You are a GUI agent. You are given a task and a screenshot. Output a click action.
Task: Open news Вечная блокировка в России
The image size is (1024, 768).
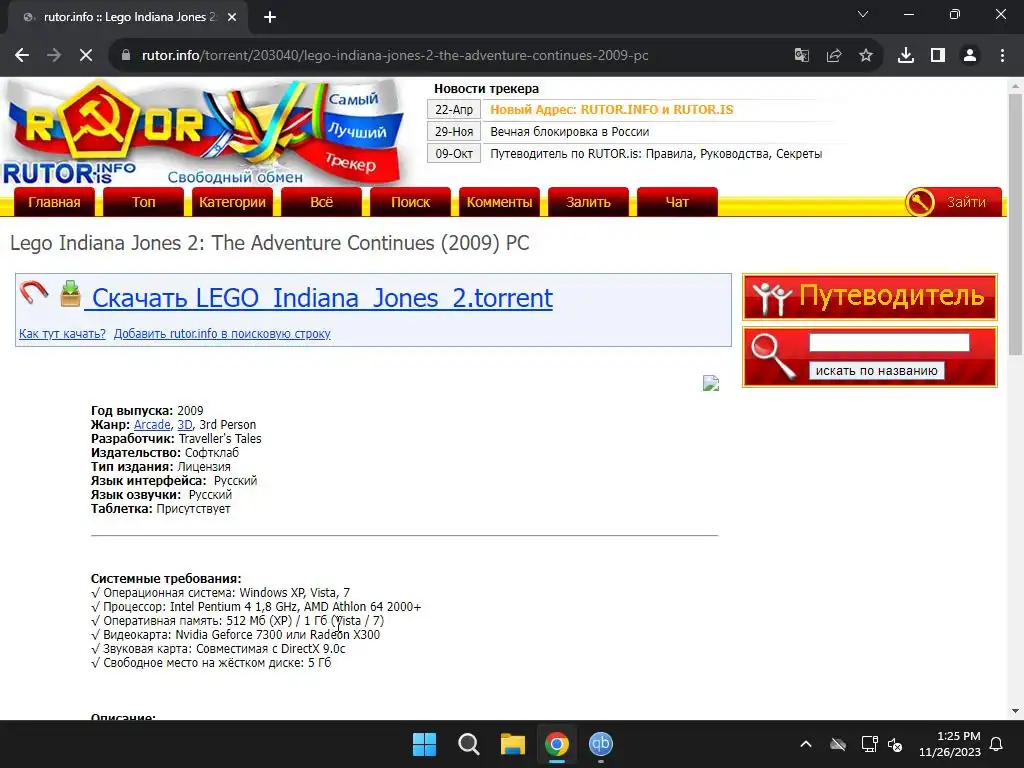(569, 132)
